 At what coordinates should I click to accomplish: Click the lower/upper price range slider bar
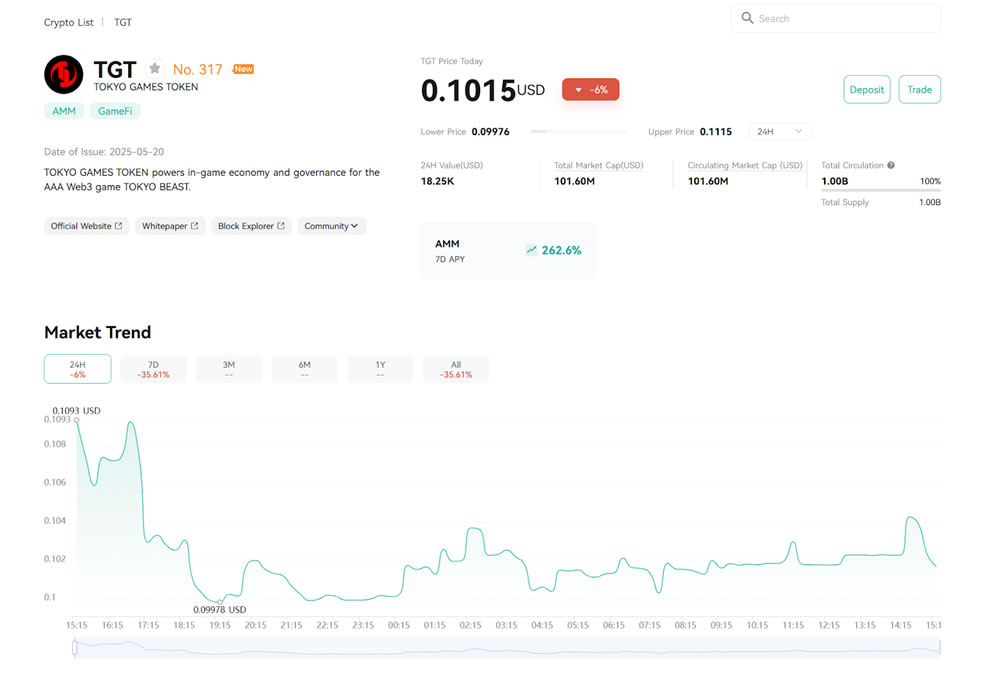point(579,131)
